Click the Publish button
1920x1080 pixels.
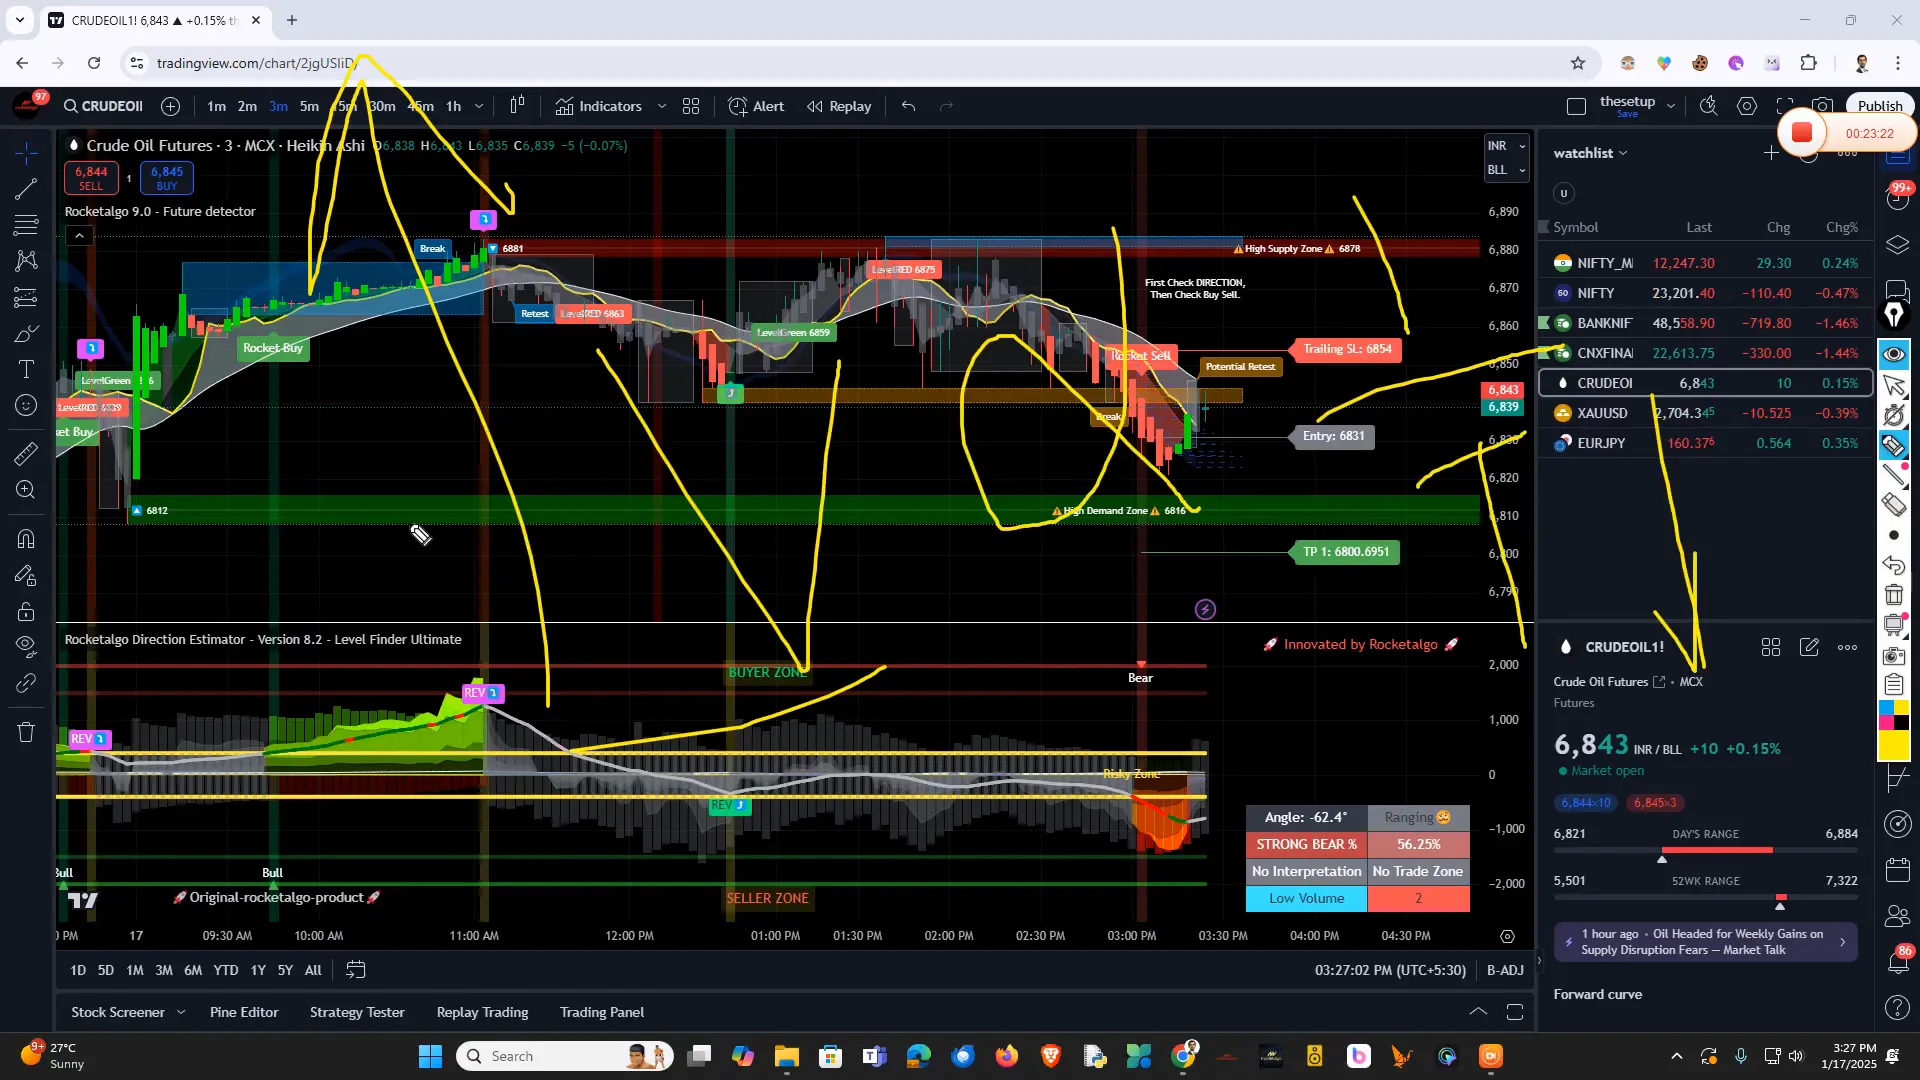(x=1878, y=105)
